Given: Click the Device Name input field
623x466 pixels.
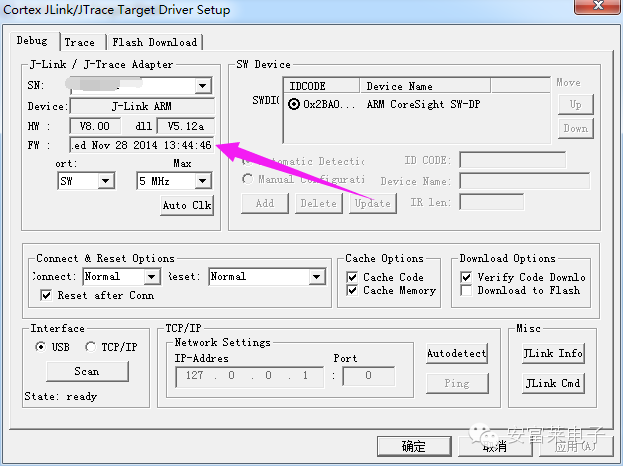Looking at the screenshot, I should coord(524,181).
